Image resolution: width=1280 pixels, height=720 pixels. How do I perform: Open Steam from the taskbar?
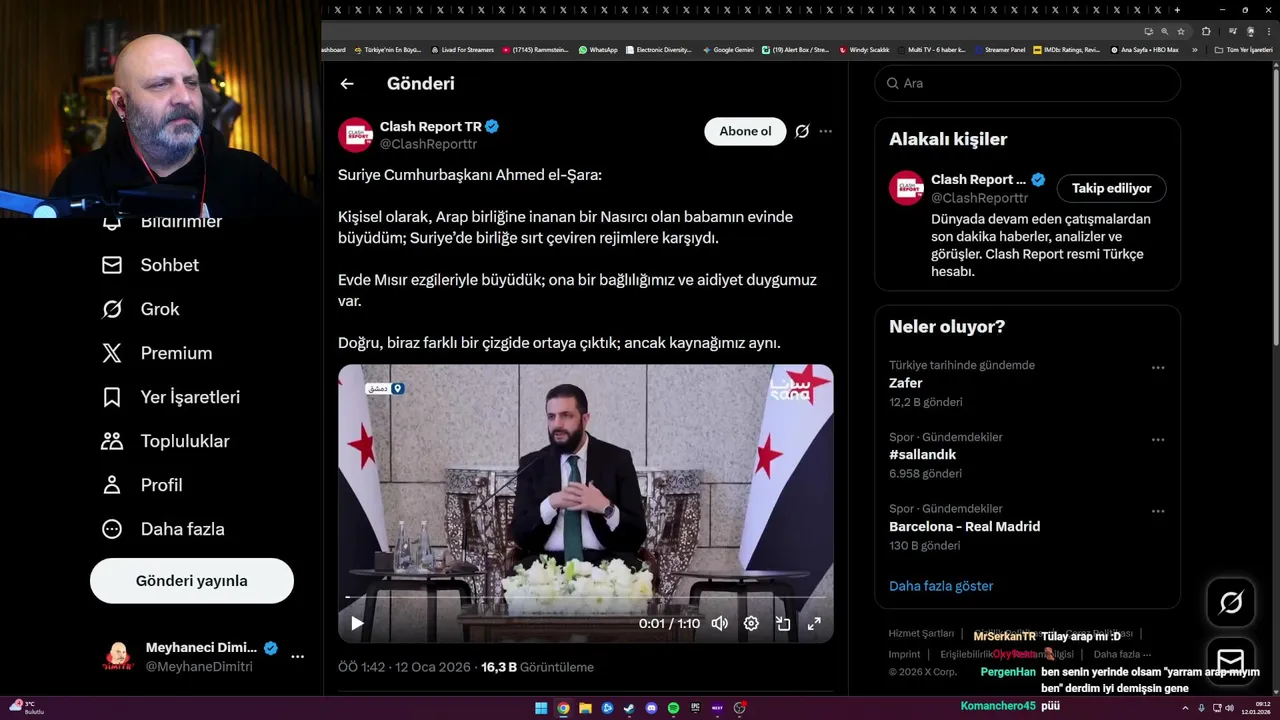(629, 708)
